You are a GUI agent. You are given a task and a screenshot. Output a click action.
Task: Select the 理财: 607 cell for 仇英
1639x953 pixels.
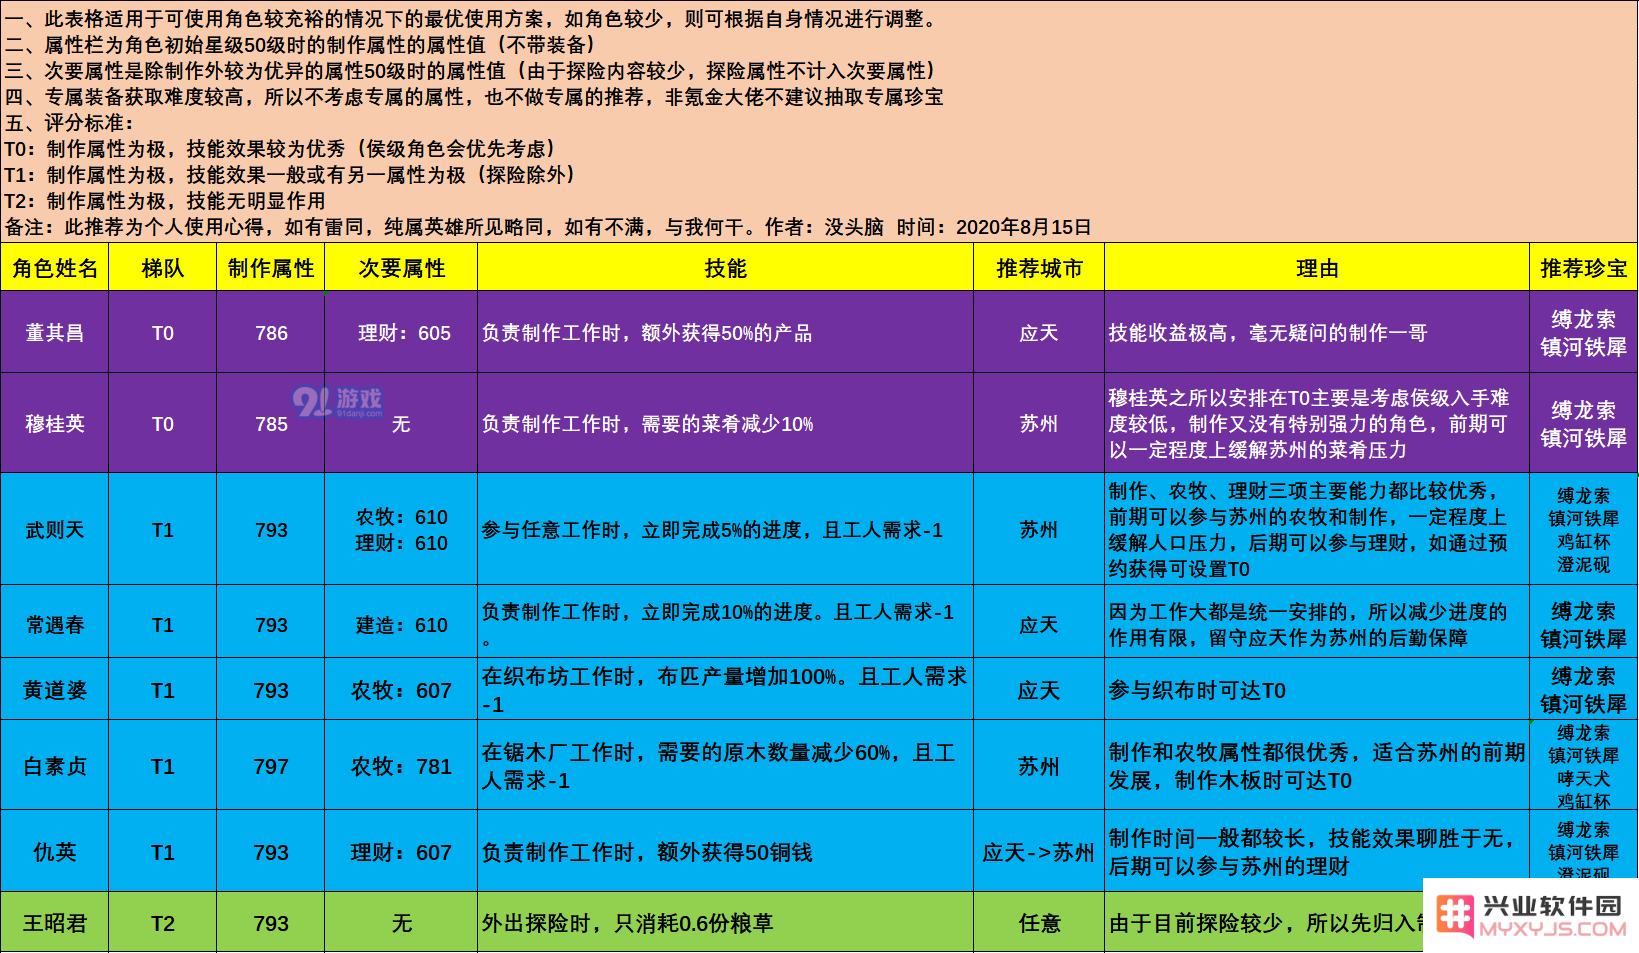(x=401, y=852)
